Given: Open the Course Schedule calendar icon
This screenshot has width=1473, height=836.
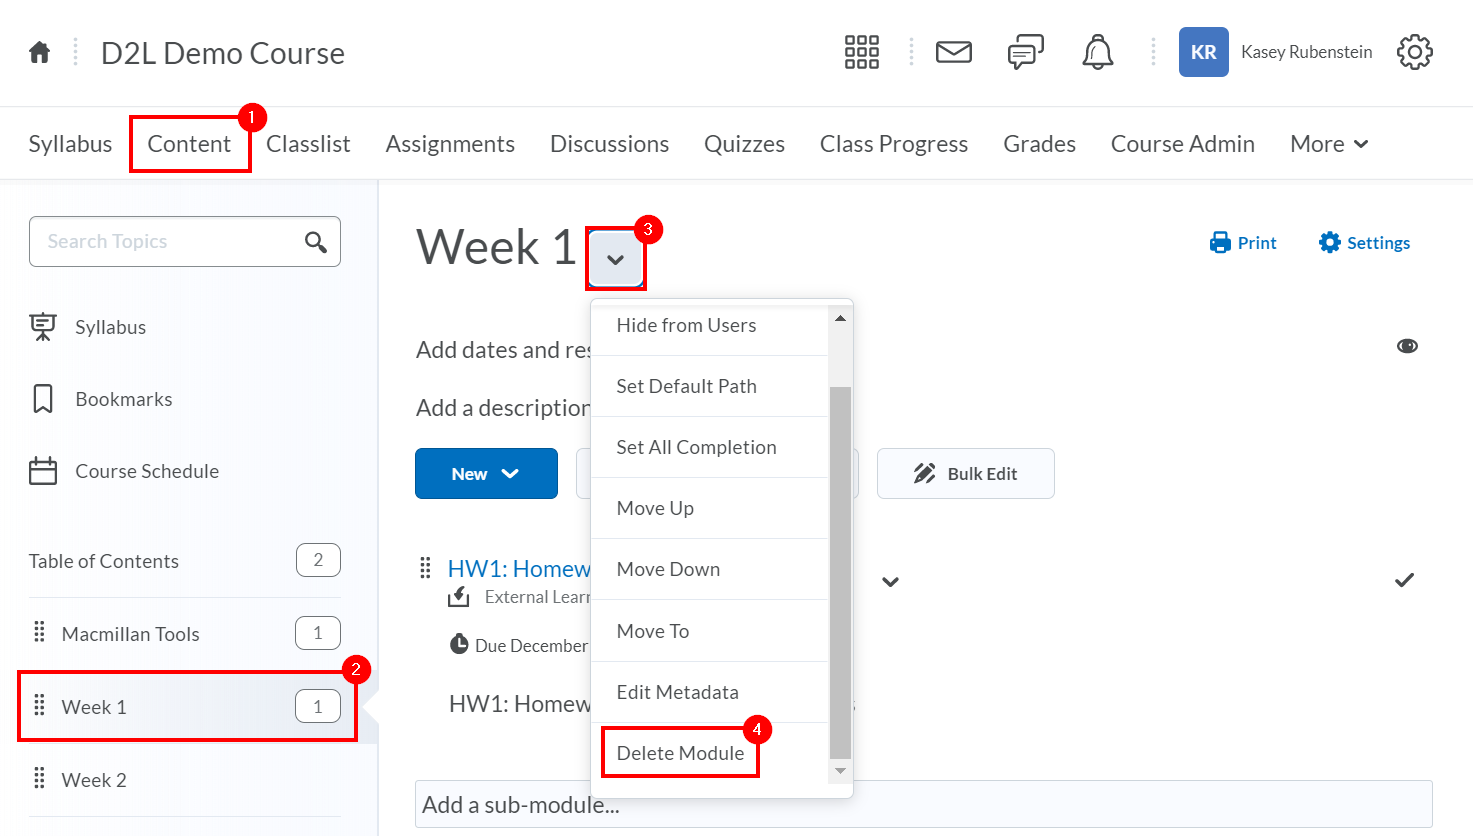Looking at the screenshot, I should click(x=42, y=470).
